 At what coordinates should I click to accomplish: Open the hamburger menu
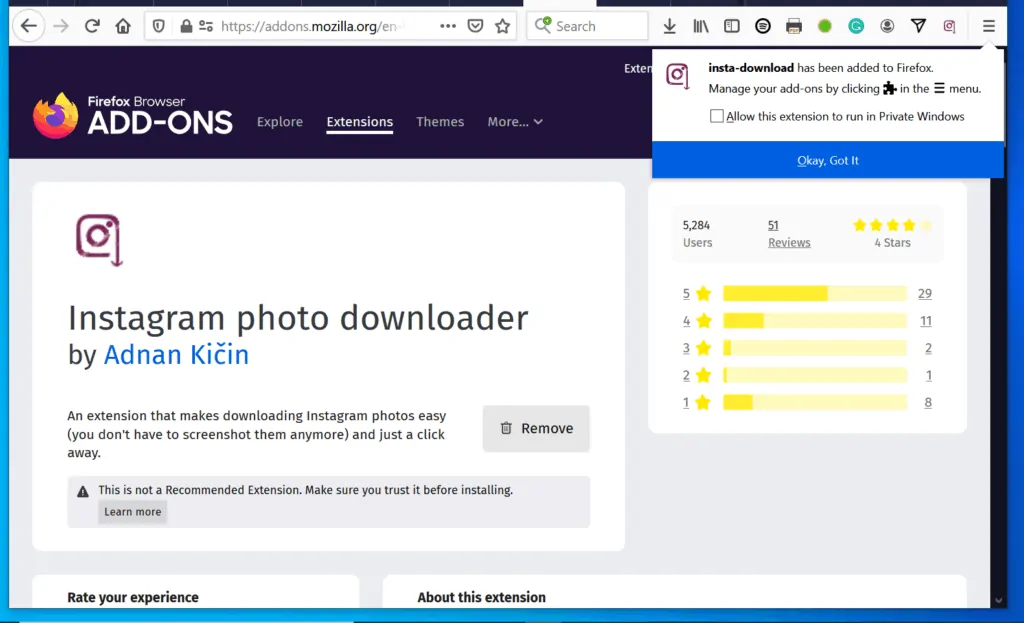(988, 26)
